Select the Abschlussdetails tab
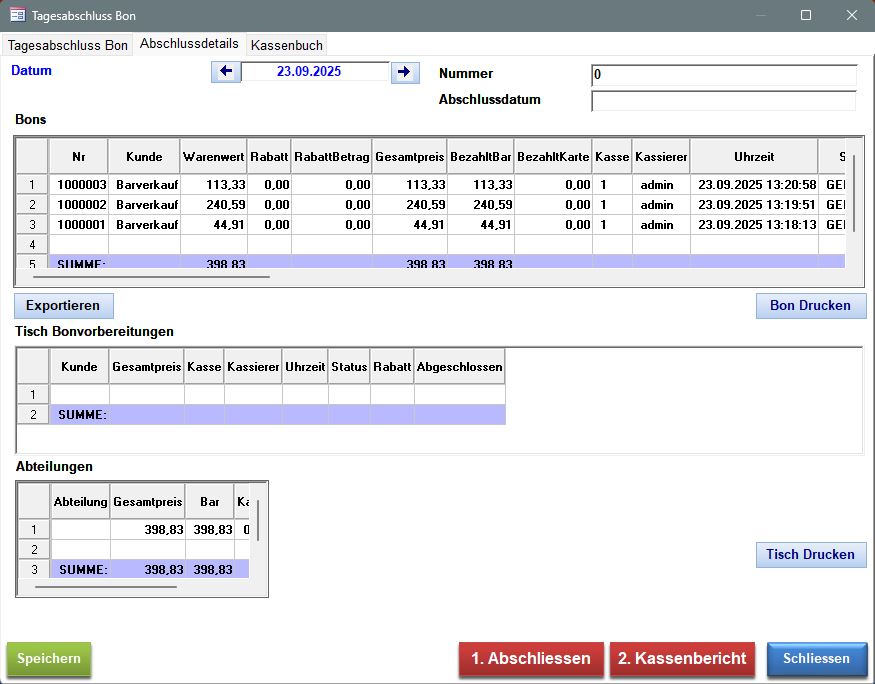Screen dimensions: 875x684 [x=189, y=44]
